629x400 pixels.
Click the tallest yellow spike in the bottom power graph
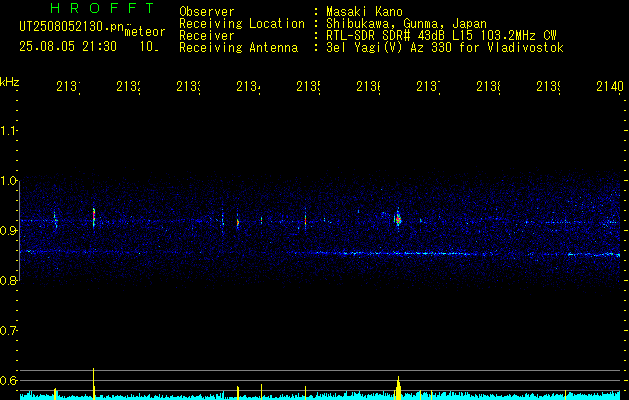click(x=93, y=383)
